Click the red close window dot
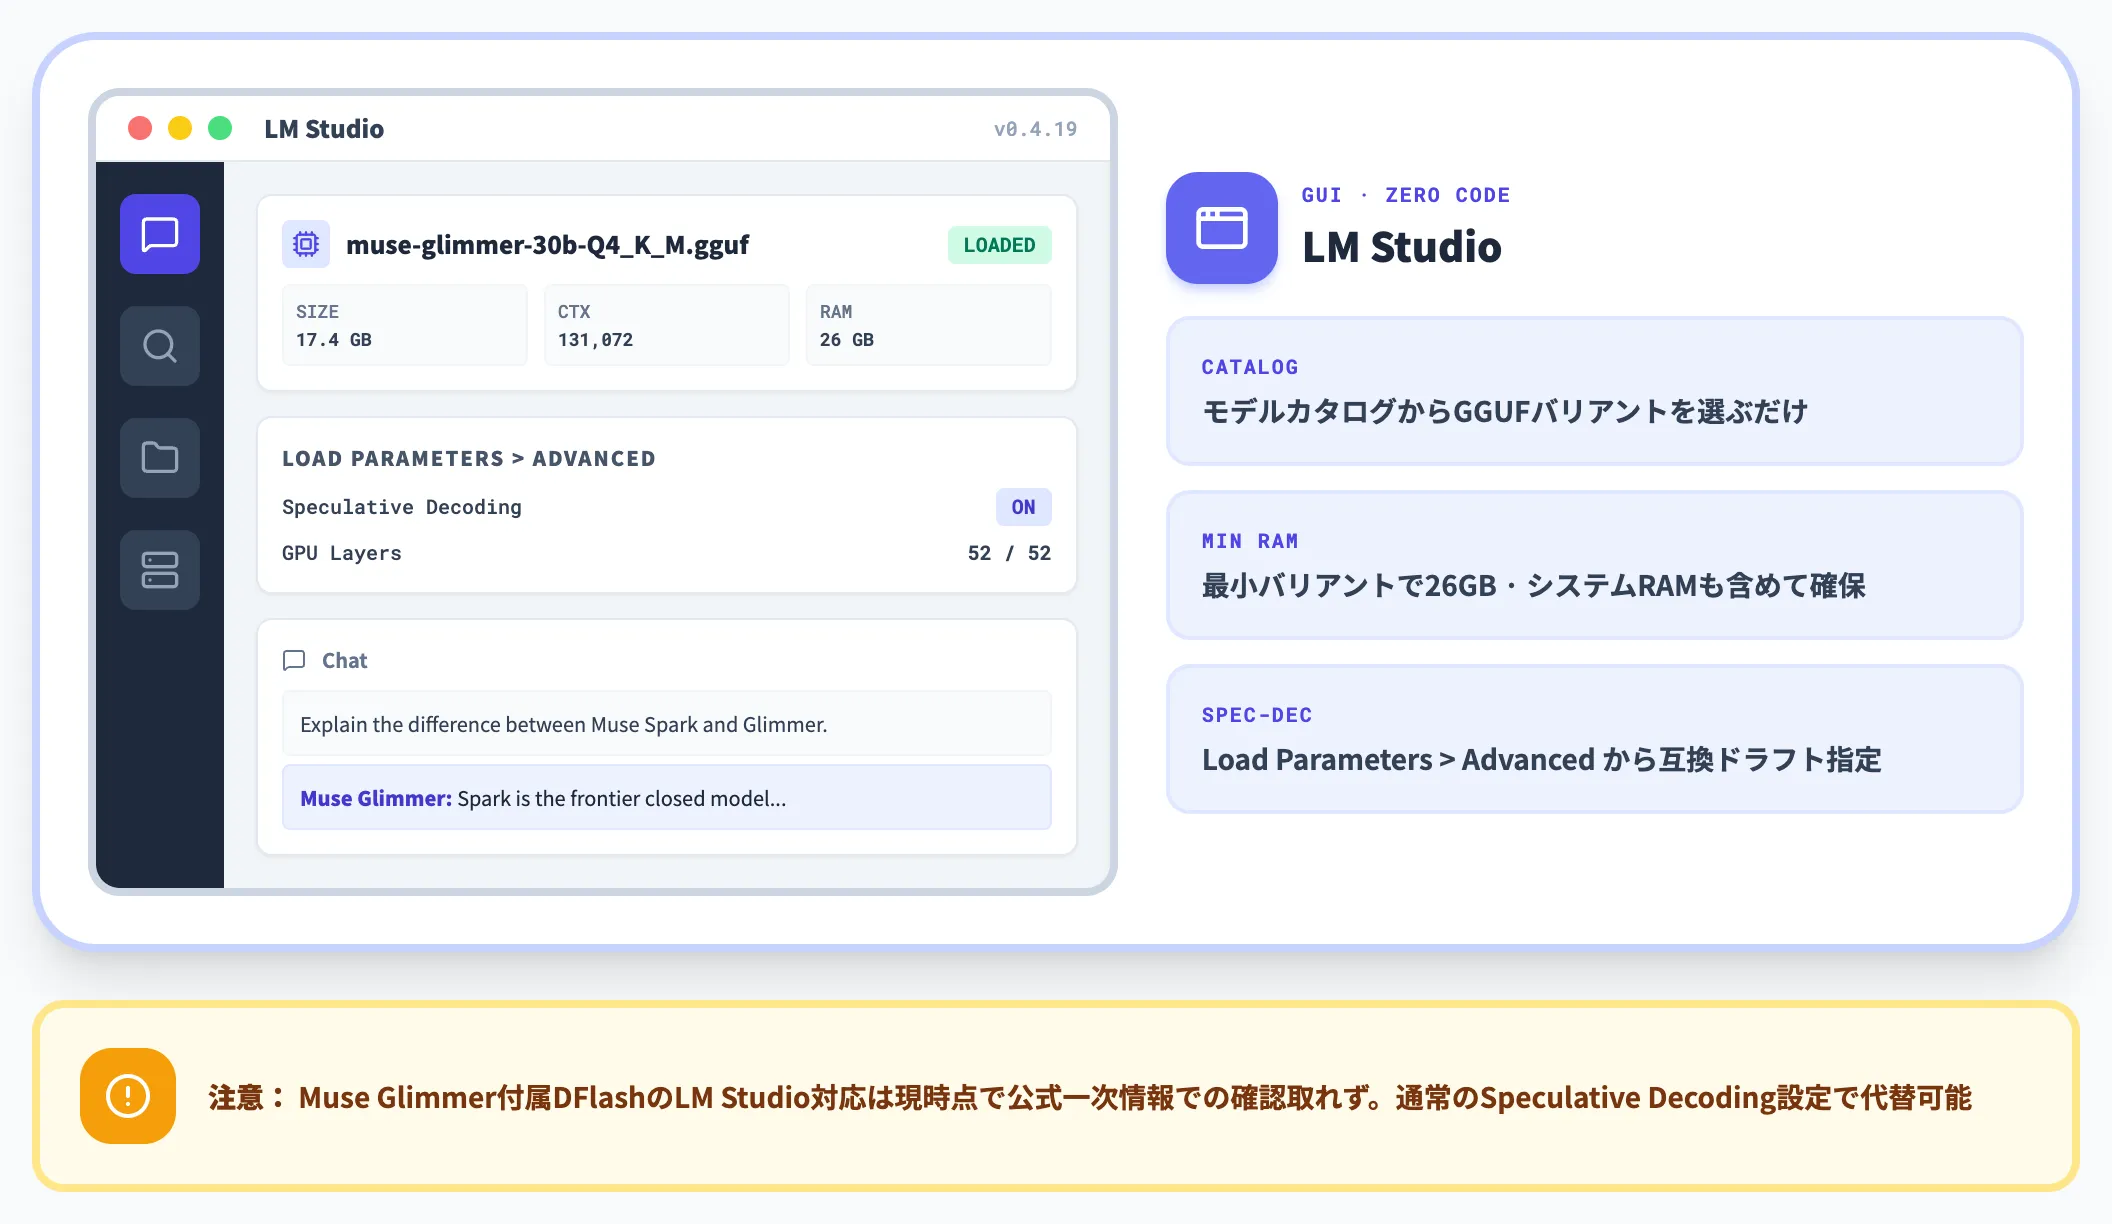Viewport: 2112px width, 1224px height. click(140, 128)
